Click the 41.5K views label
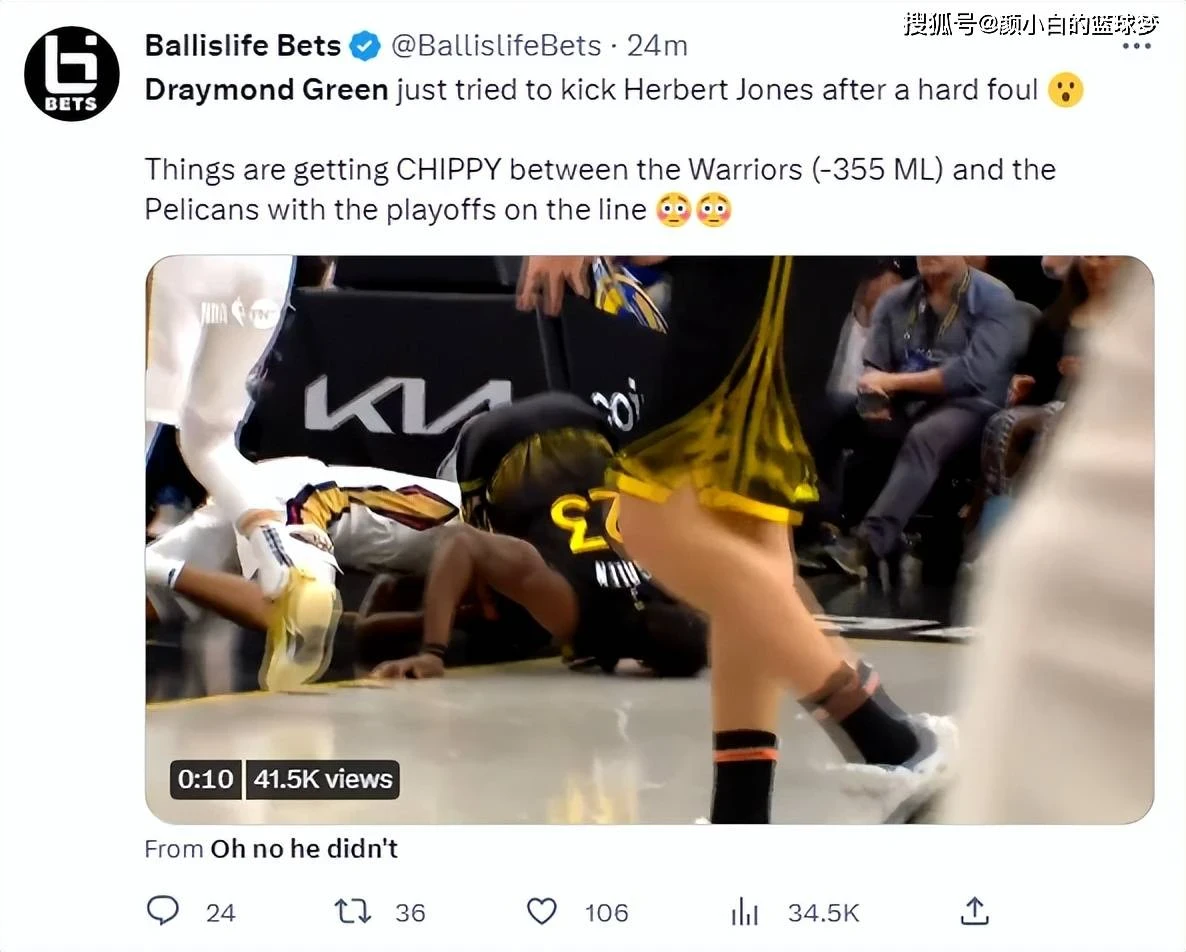 (323, 779)
